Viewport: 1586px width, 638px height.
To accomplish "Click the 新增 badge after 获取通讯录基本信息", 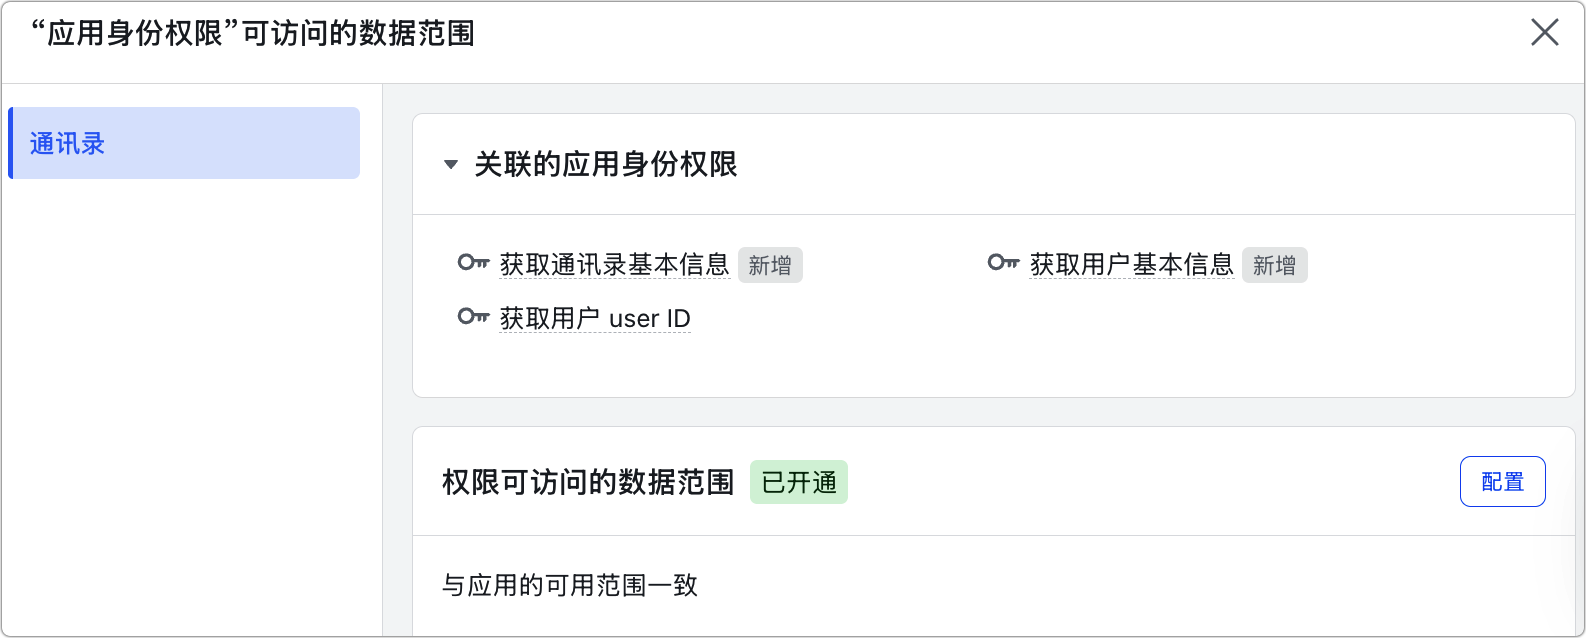I will pos(770,266).
